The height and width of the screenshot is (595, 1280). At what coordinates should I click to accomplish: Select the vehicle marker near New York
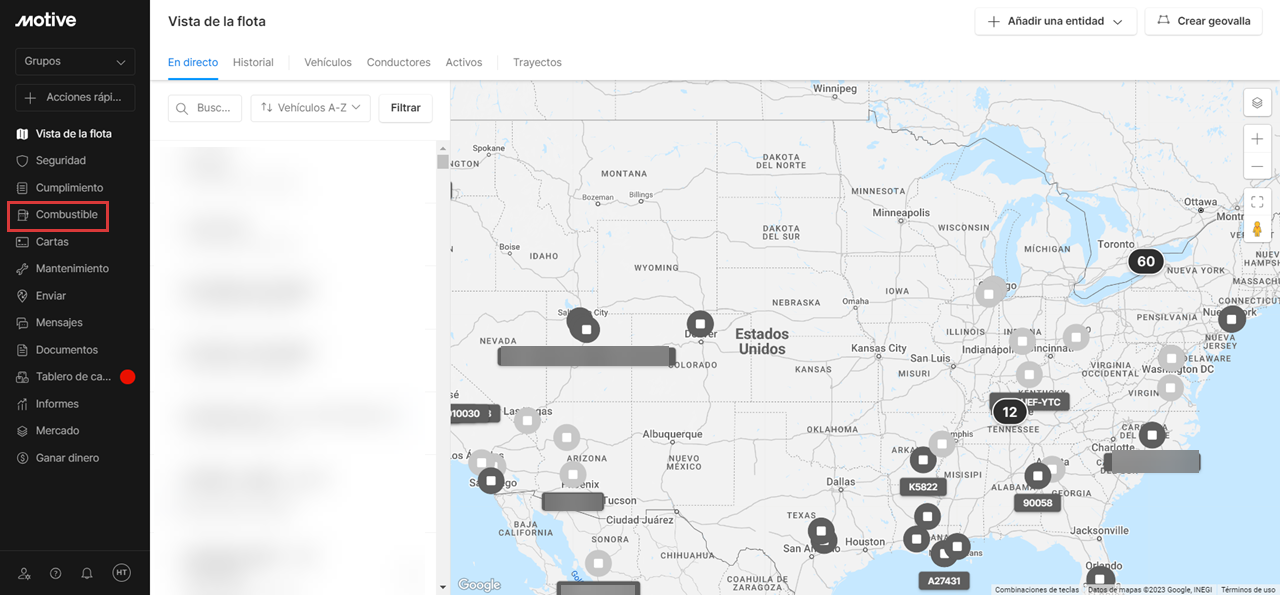tap(1232, 319)
